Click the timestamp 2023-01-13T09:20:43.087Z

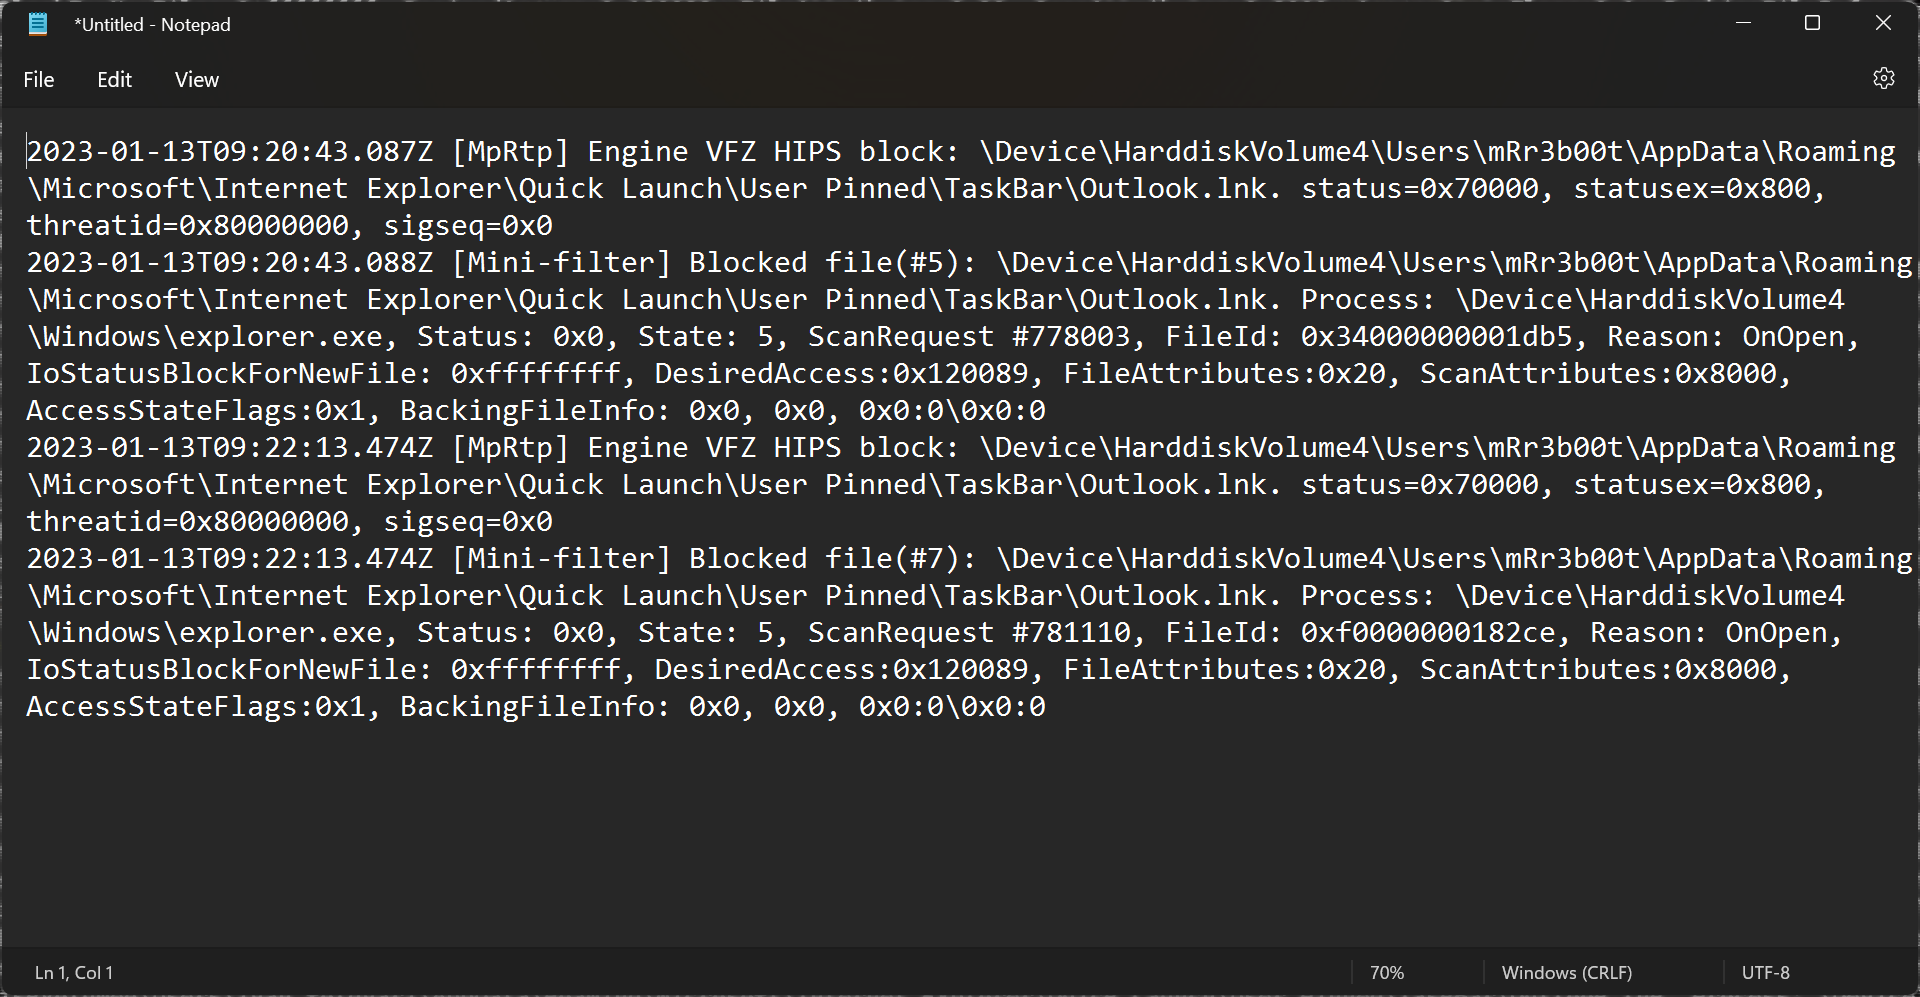[230, 151]
